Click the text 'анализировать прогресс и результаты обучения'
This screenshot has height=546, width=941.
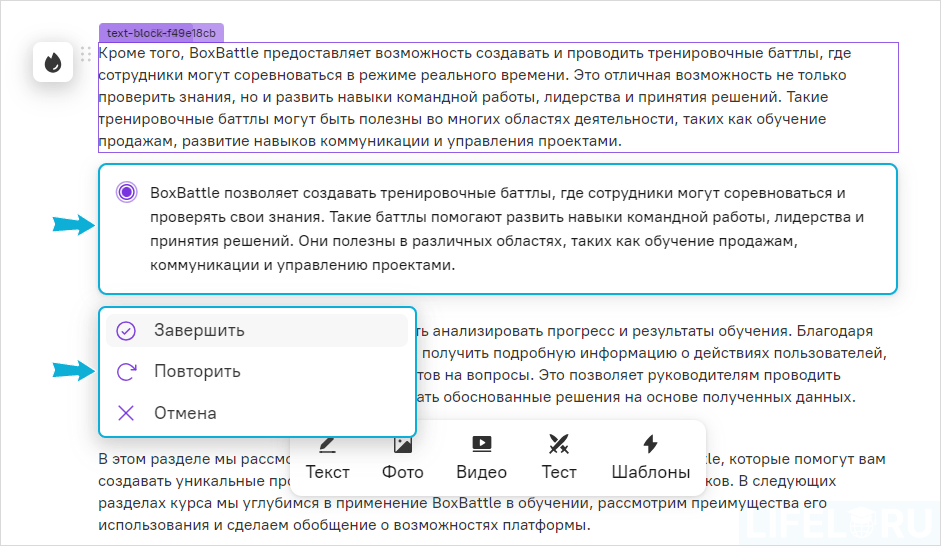point(611,331)
